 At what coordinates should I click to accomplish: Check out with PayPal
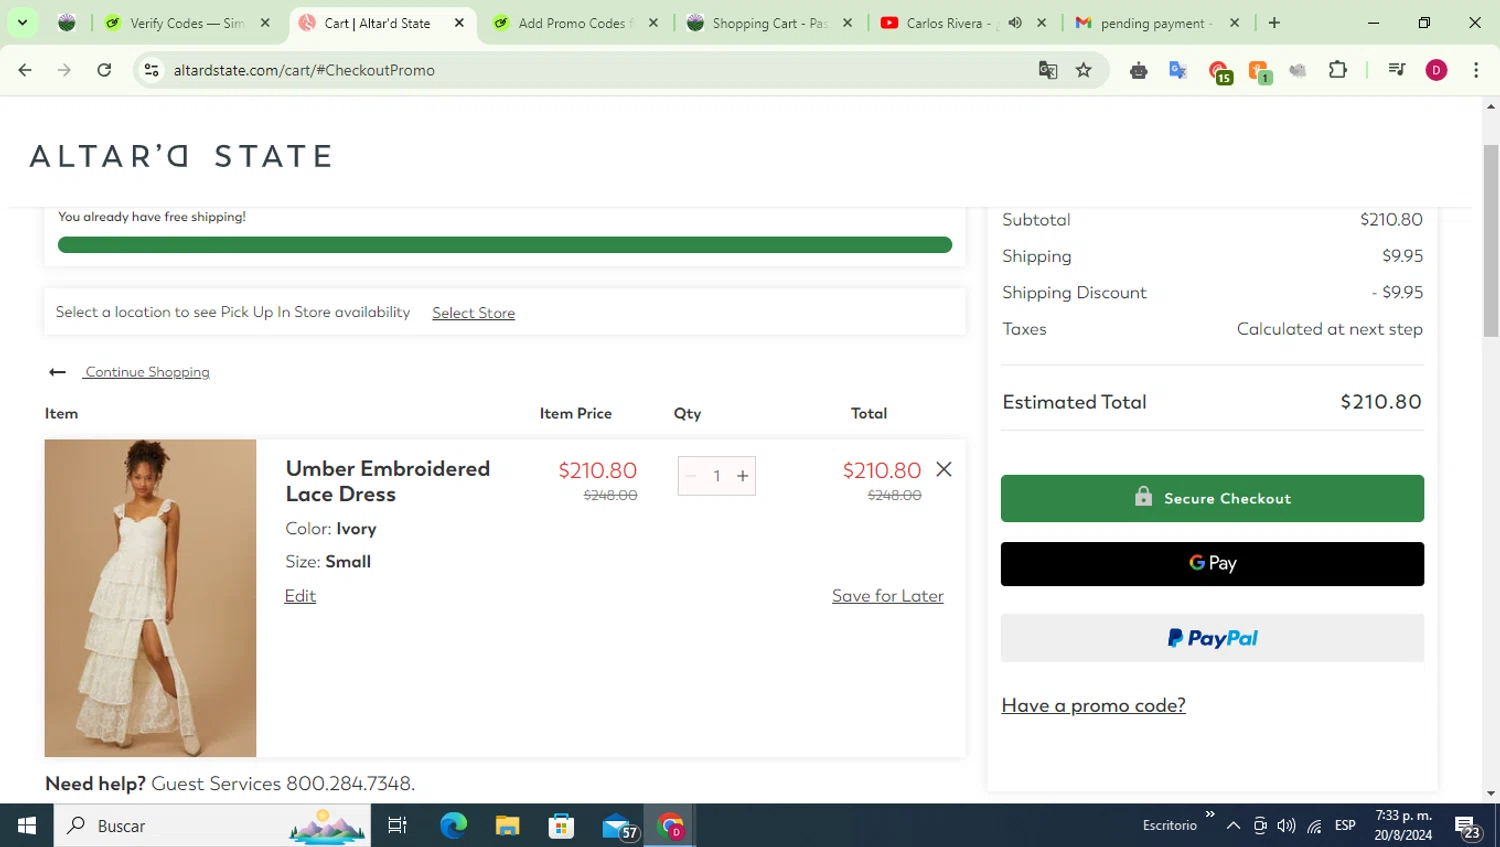[1212, 638]
